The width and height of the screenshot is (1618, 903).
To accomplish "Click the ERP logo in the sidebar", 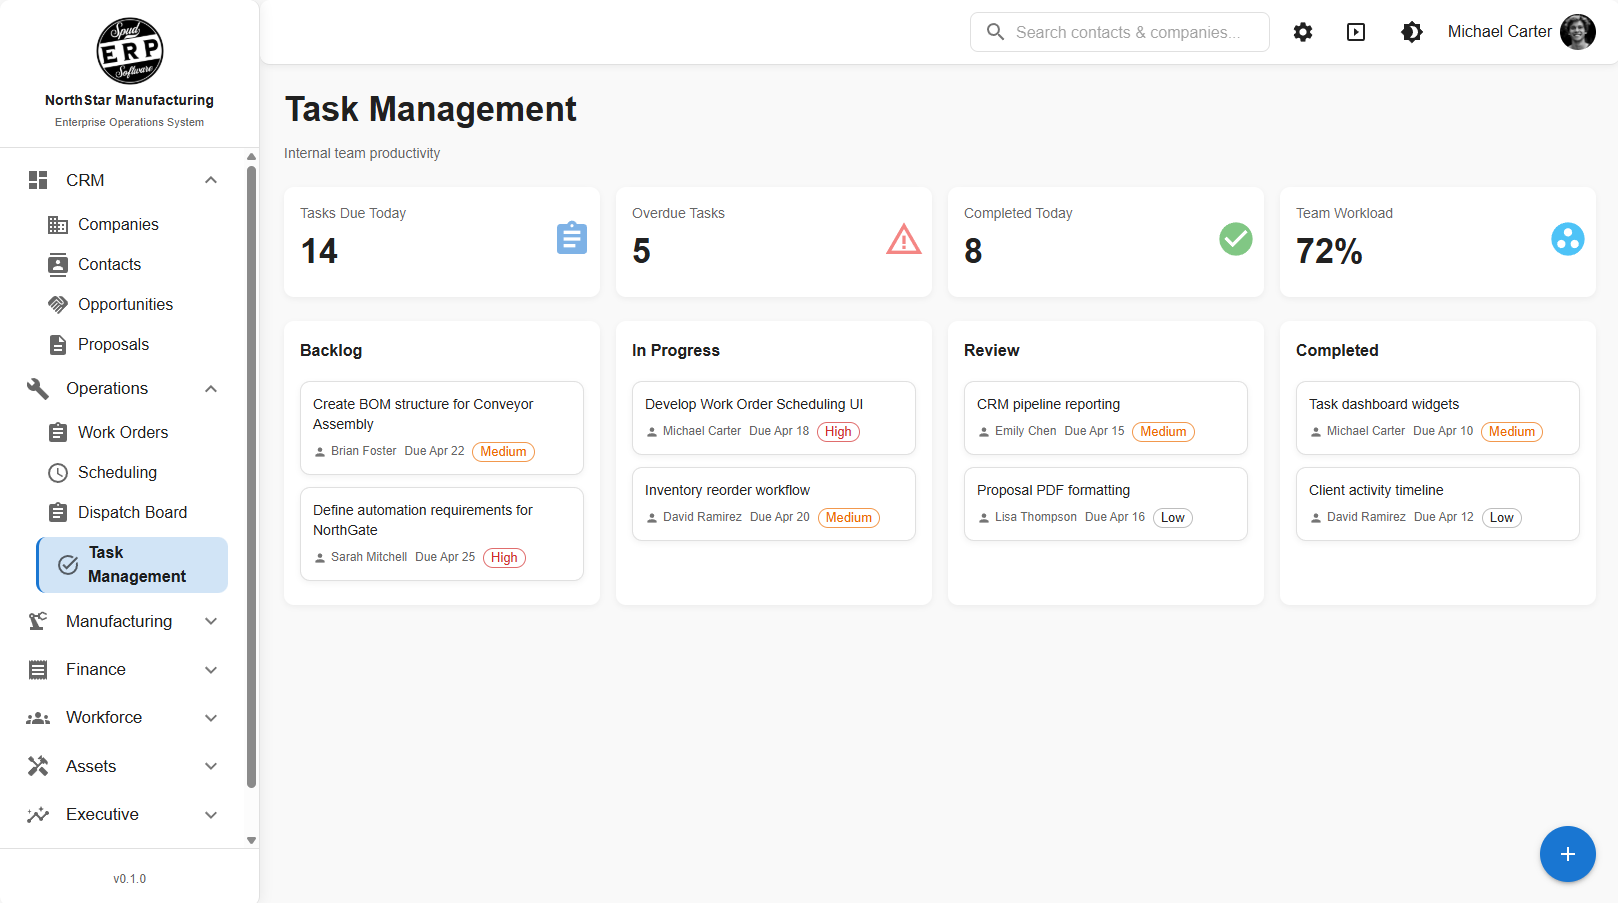I will tap(130, 51).
